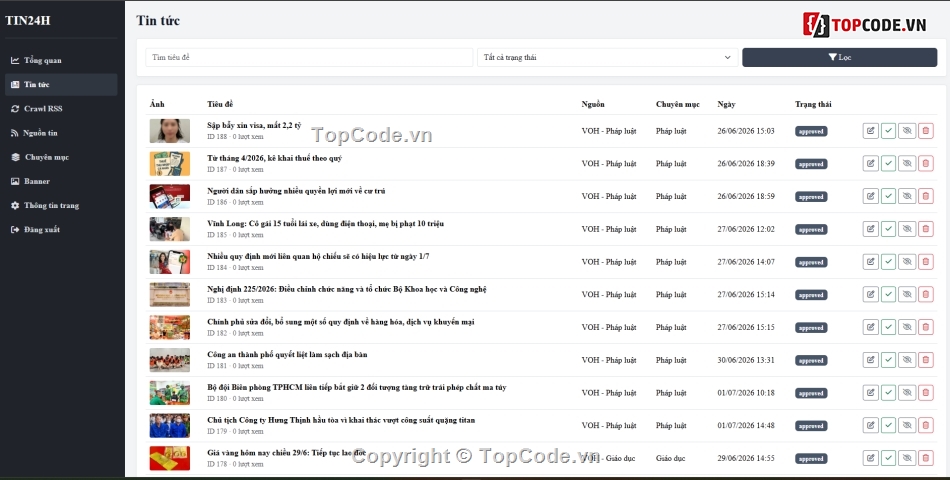Click the date '30/06/2026 13:31'

click(746, 360)
